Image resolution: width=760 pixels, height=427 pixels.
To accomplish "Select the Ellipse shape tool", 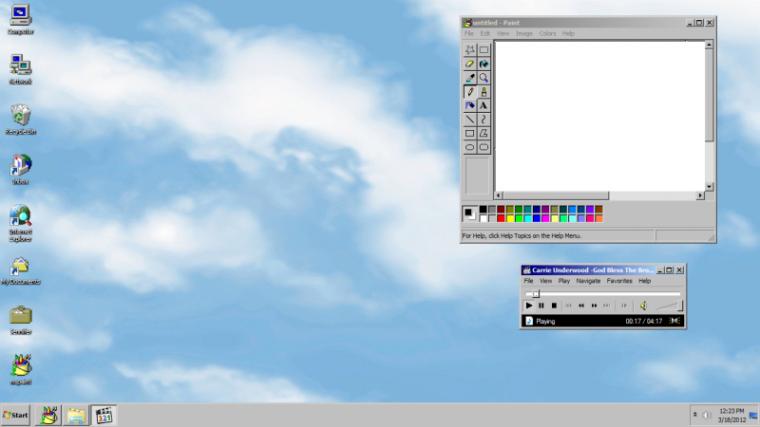I will 470,147.
